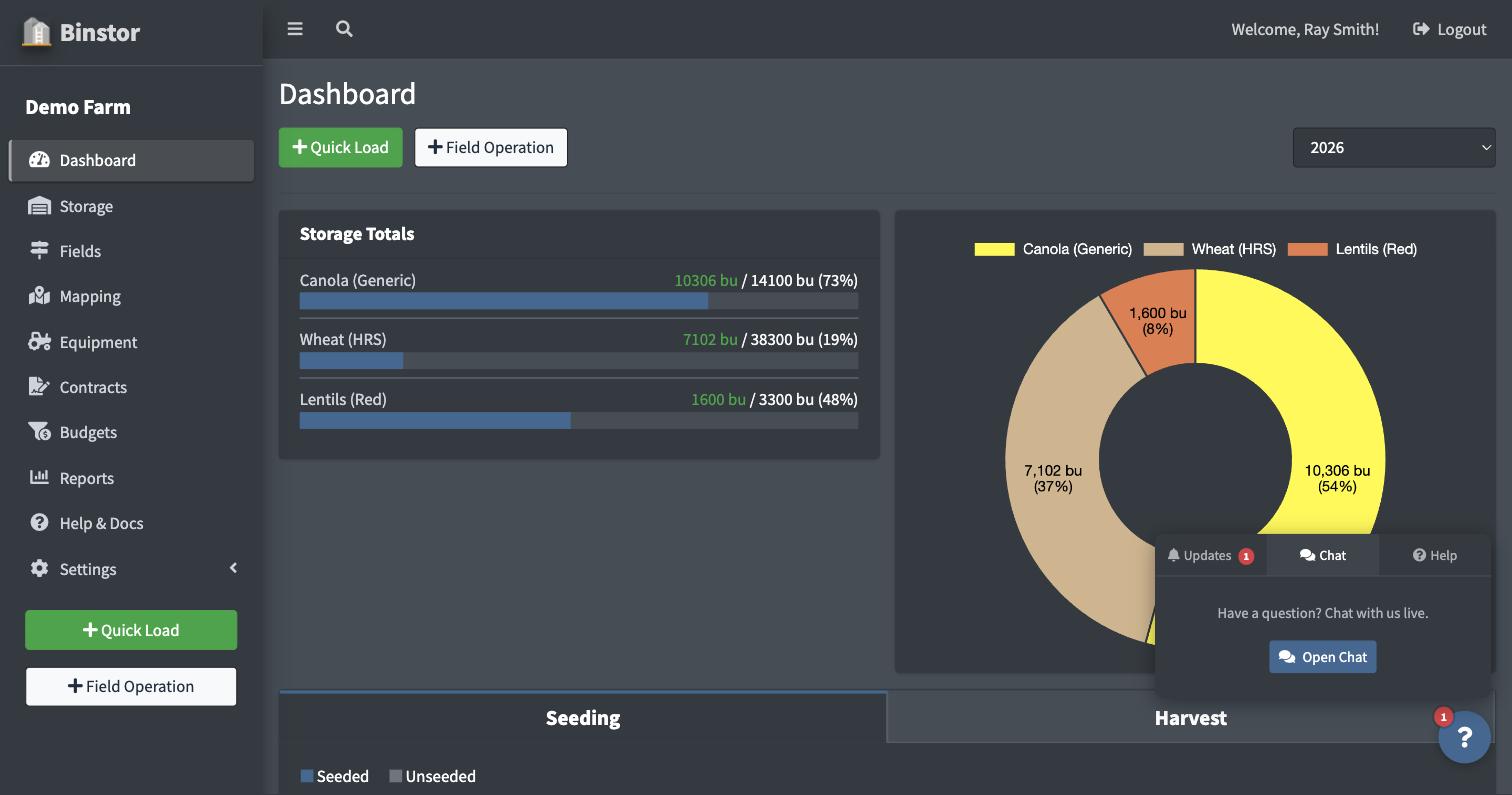1512x795 pixels.
Task: Click the Canola (Generic) storage progress bar
Action: pyautogui.click(x=579, y=301)
